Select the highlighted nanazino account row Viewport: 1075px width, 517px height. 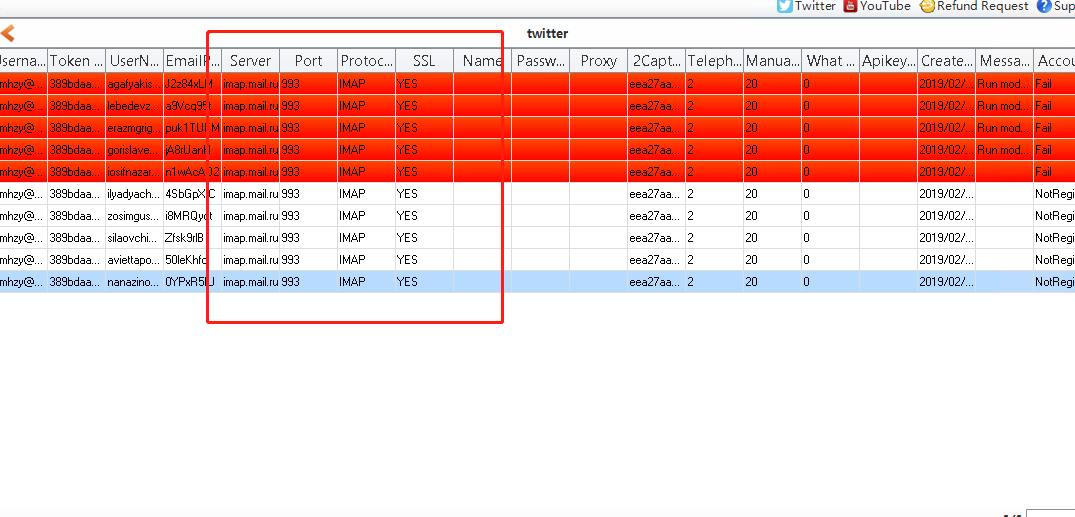click(134, 282)
